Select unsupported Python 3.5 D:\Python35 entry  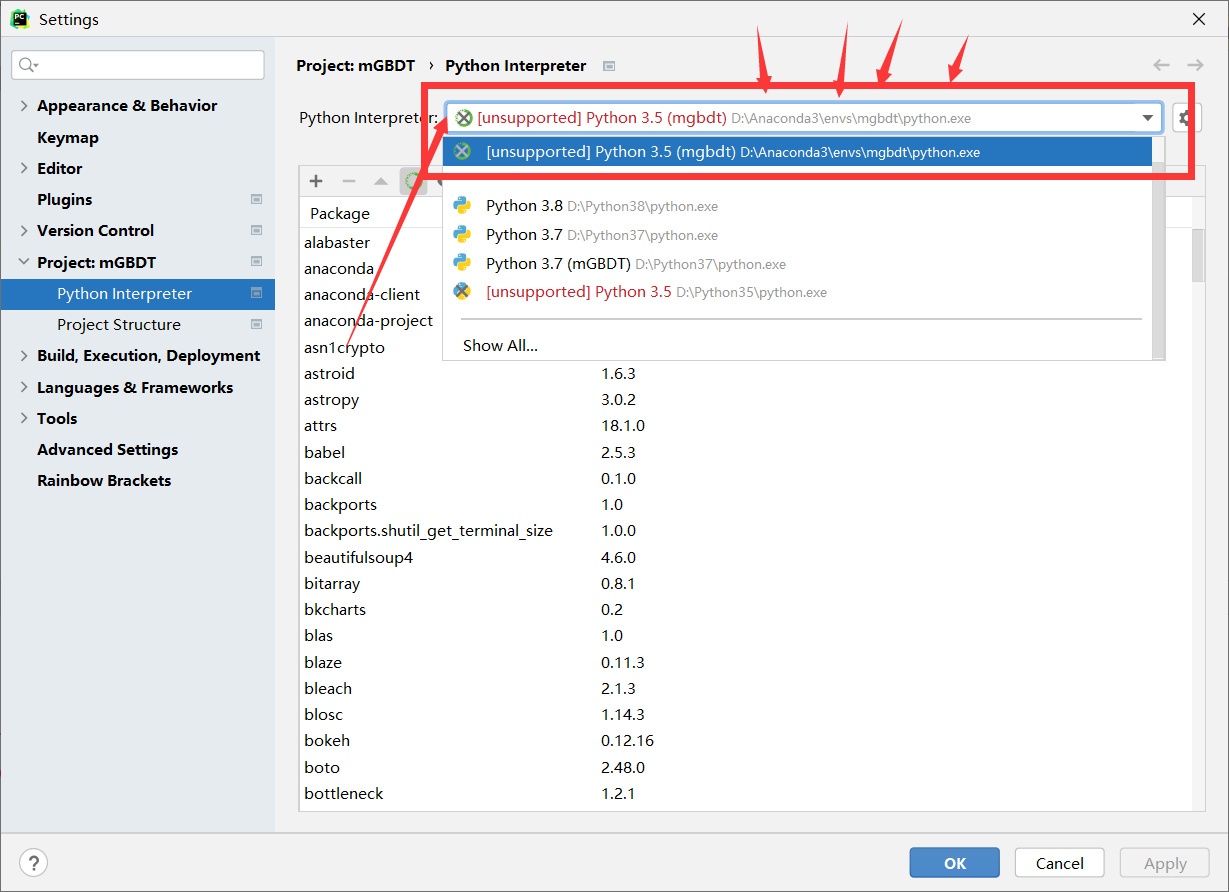(797, 292)
